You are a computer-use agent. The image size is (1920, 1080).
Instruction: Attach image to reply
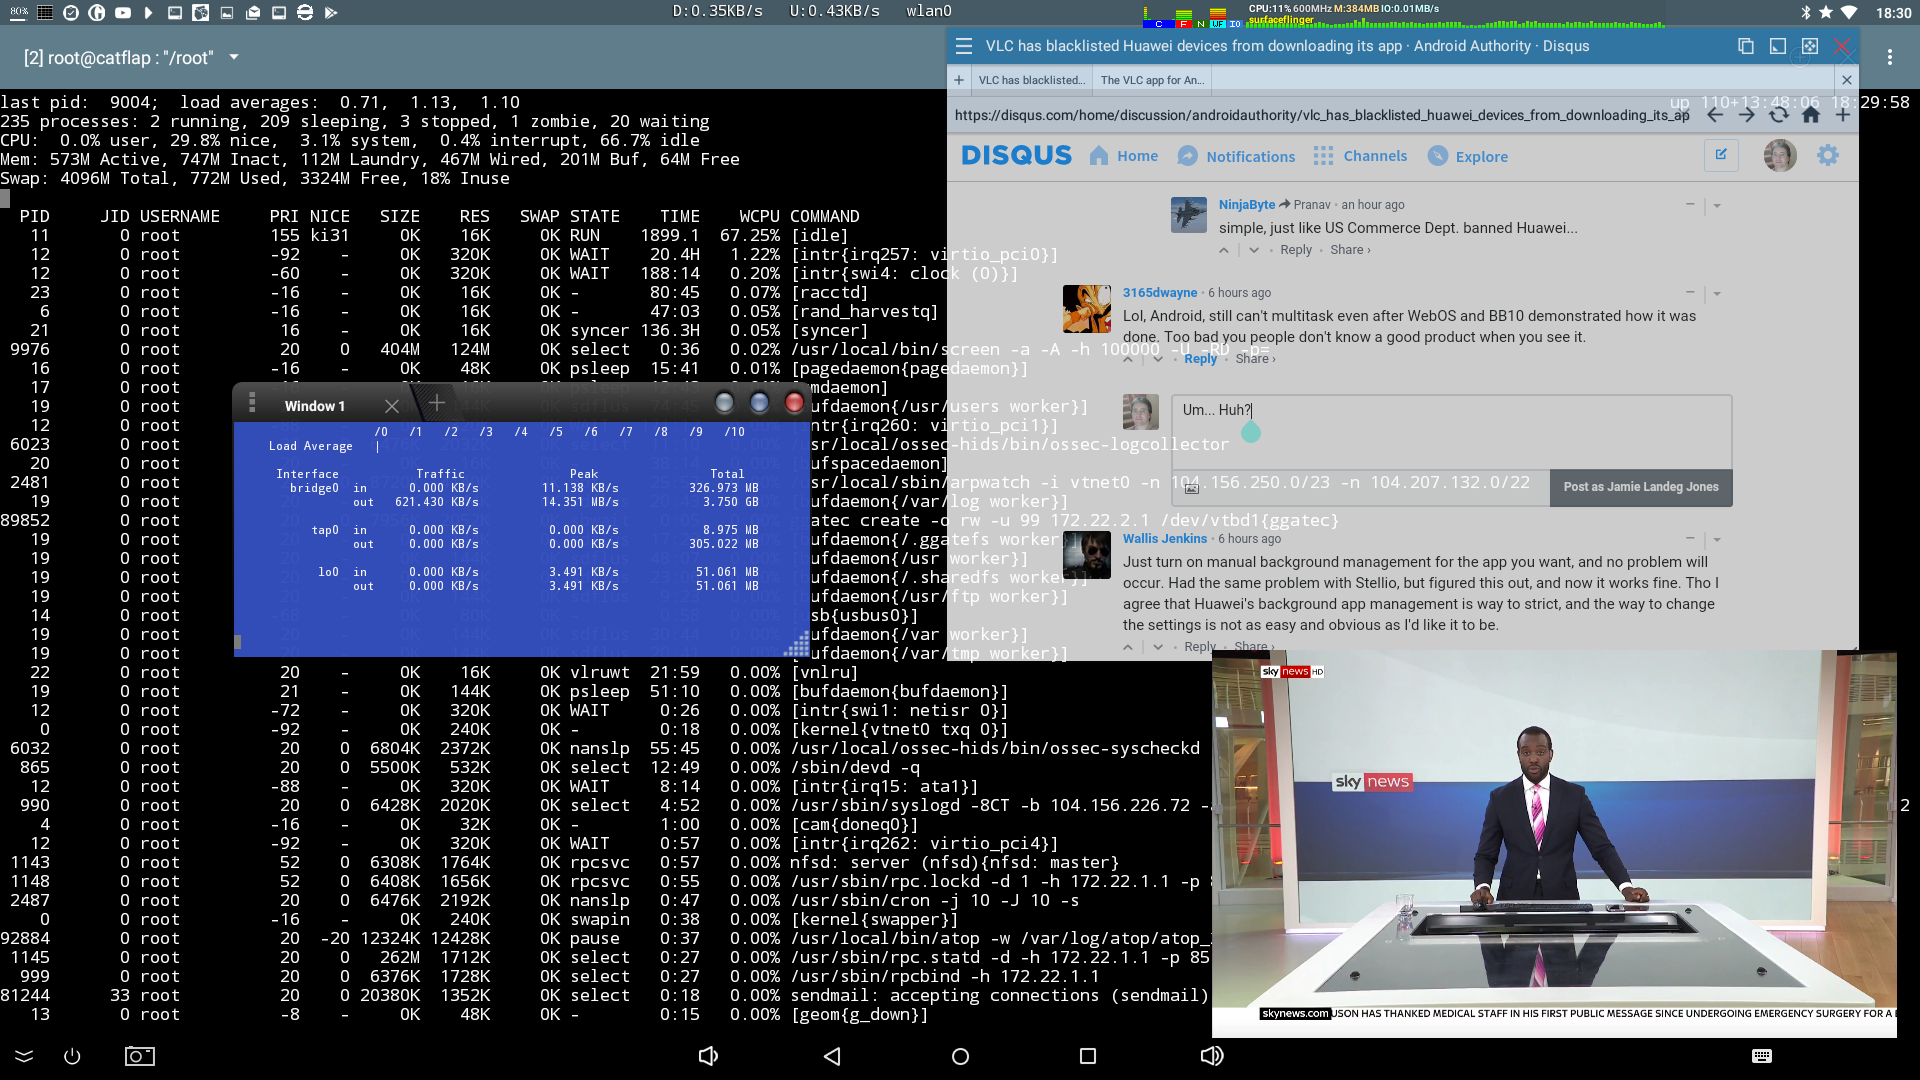click(x=1191, y=488)
